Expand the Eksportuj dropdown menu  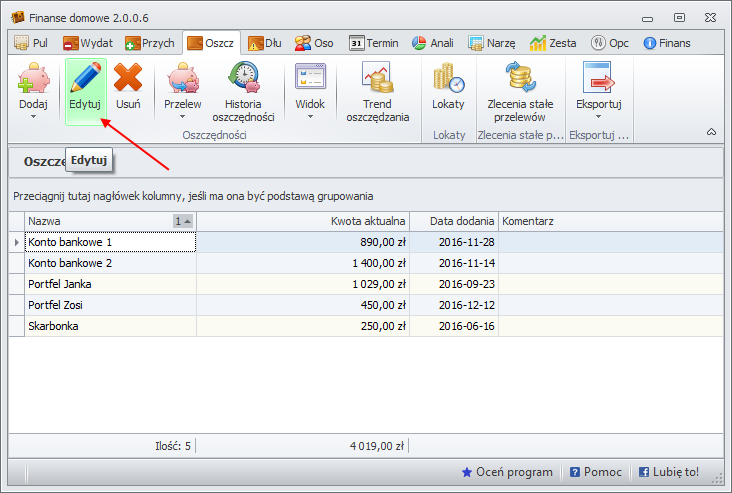599,91
